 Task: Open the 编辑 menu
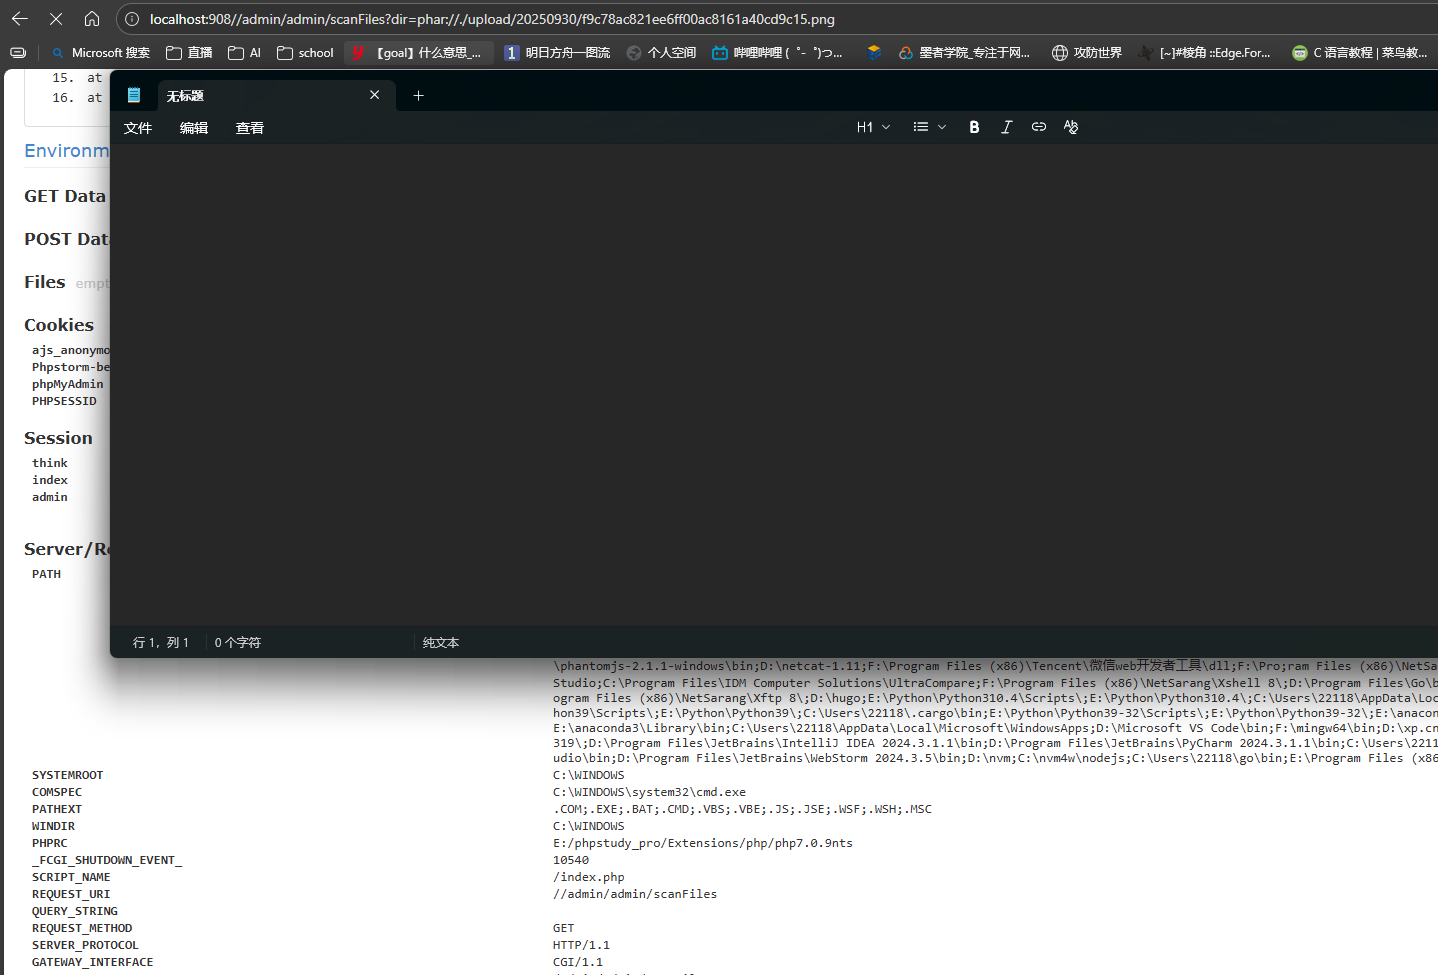click(x=194, y=128)
